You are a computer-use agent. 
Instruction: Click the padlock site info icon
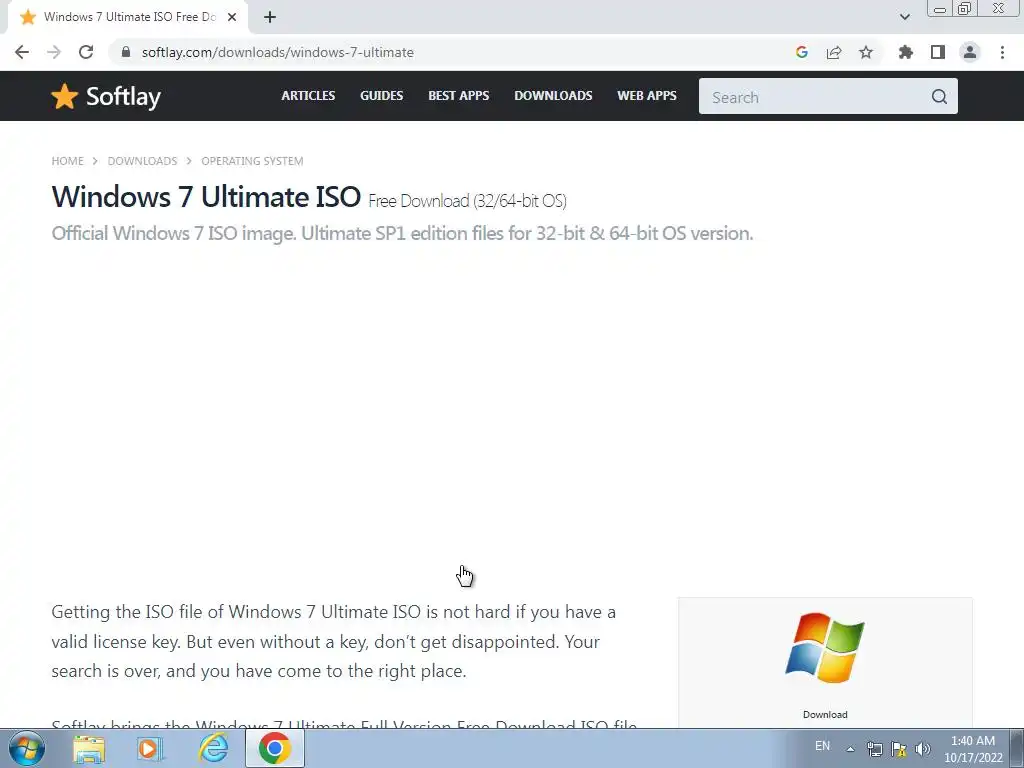[126, 52]
